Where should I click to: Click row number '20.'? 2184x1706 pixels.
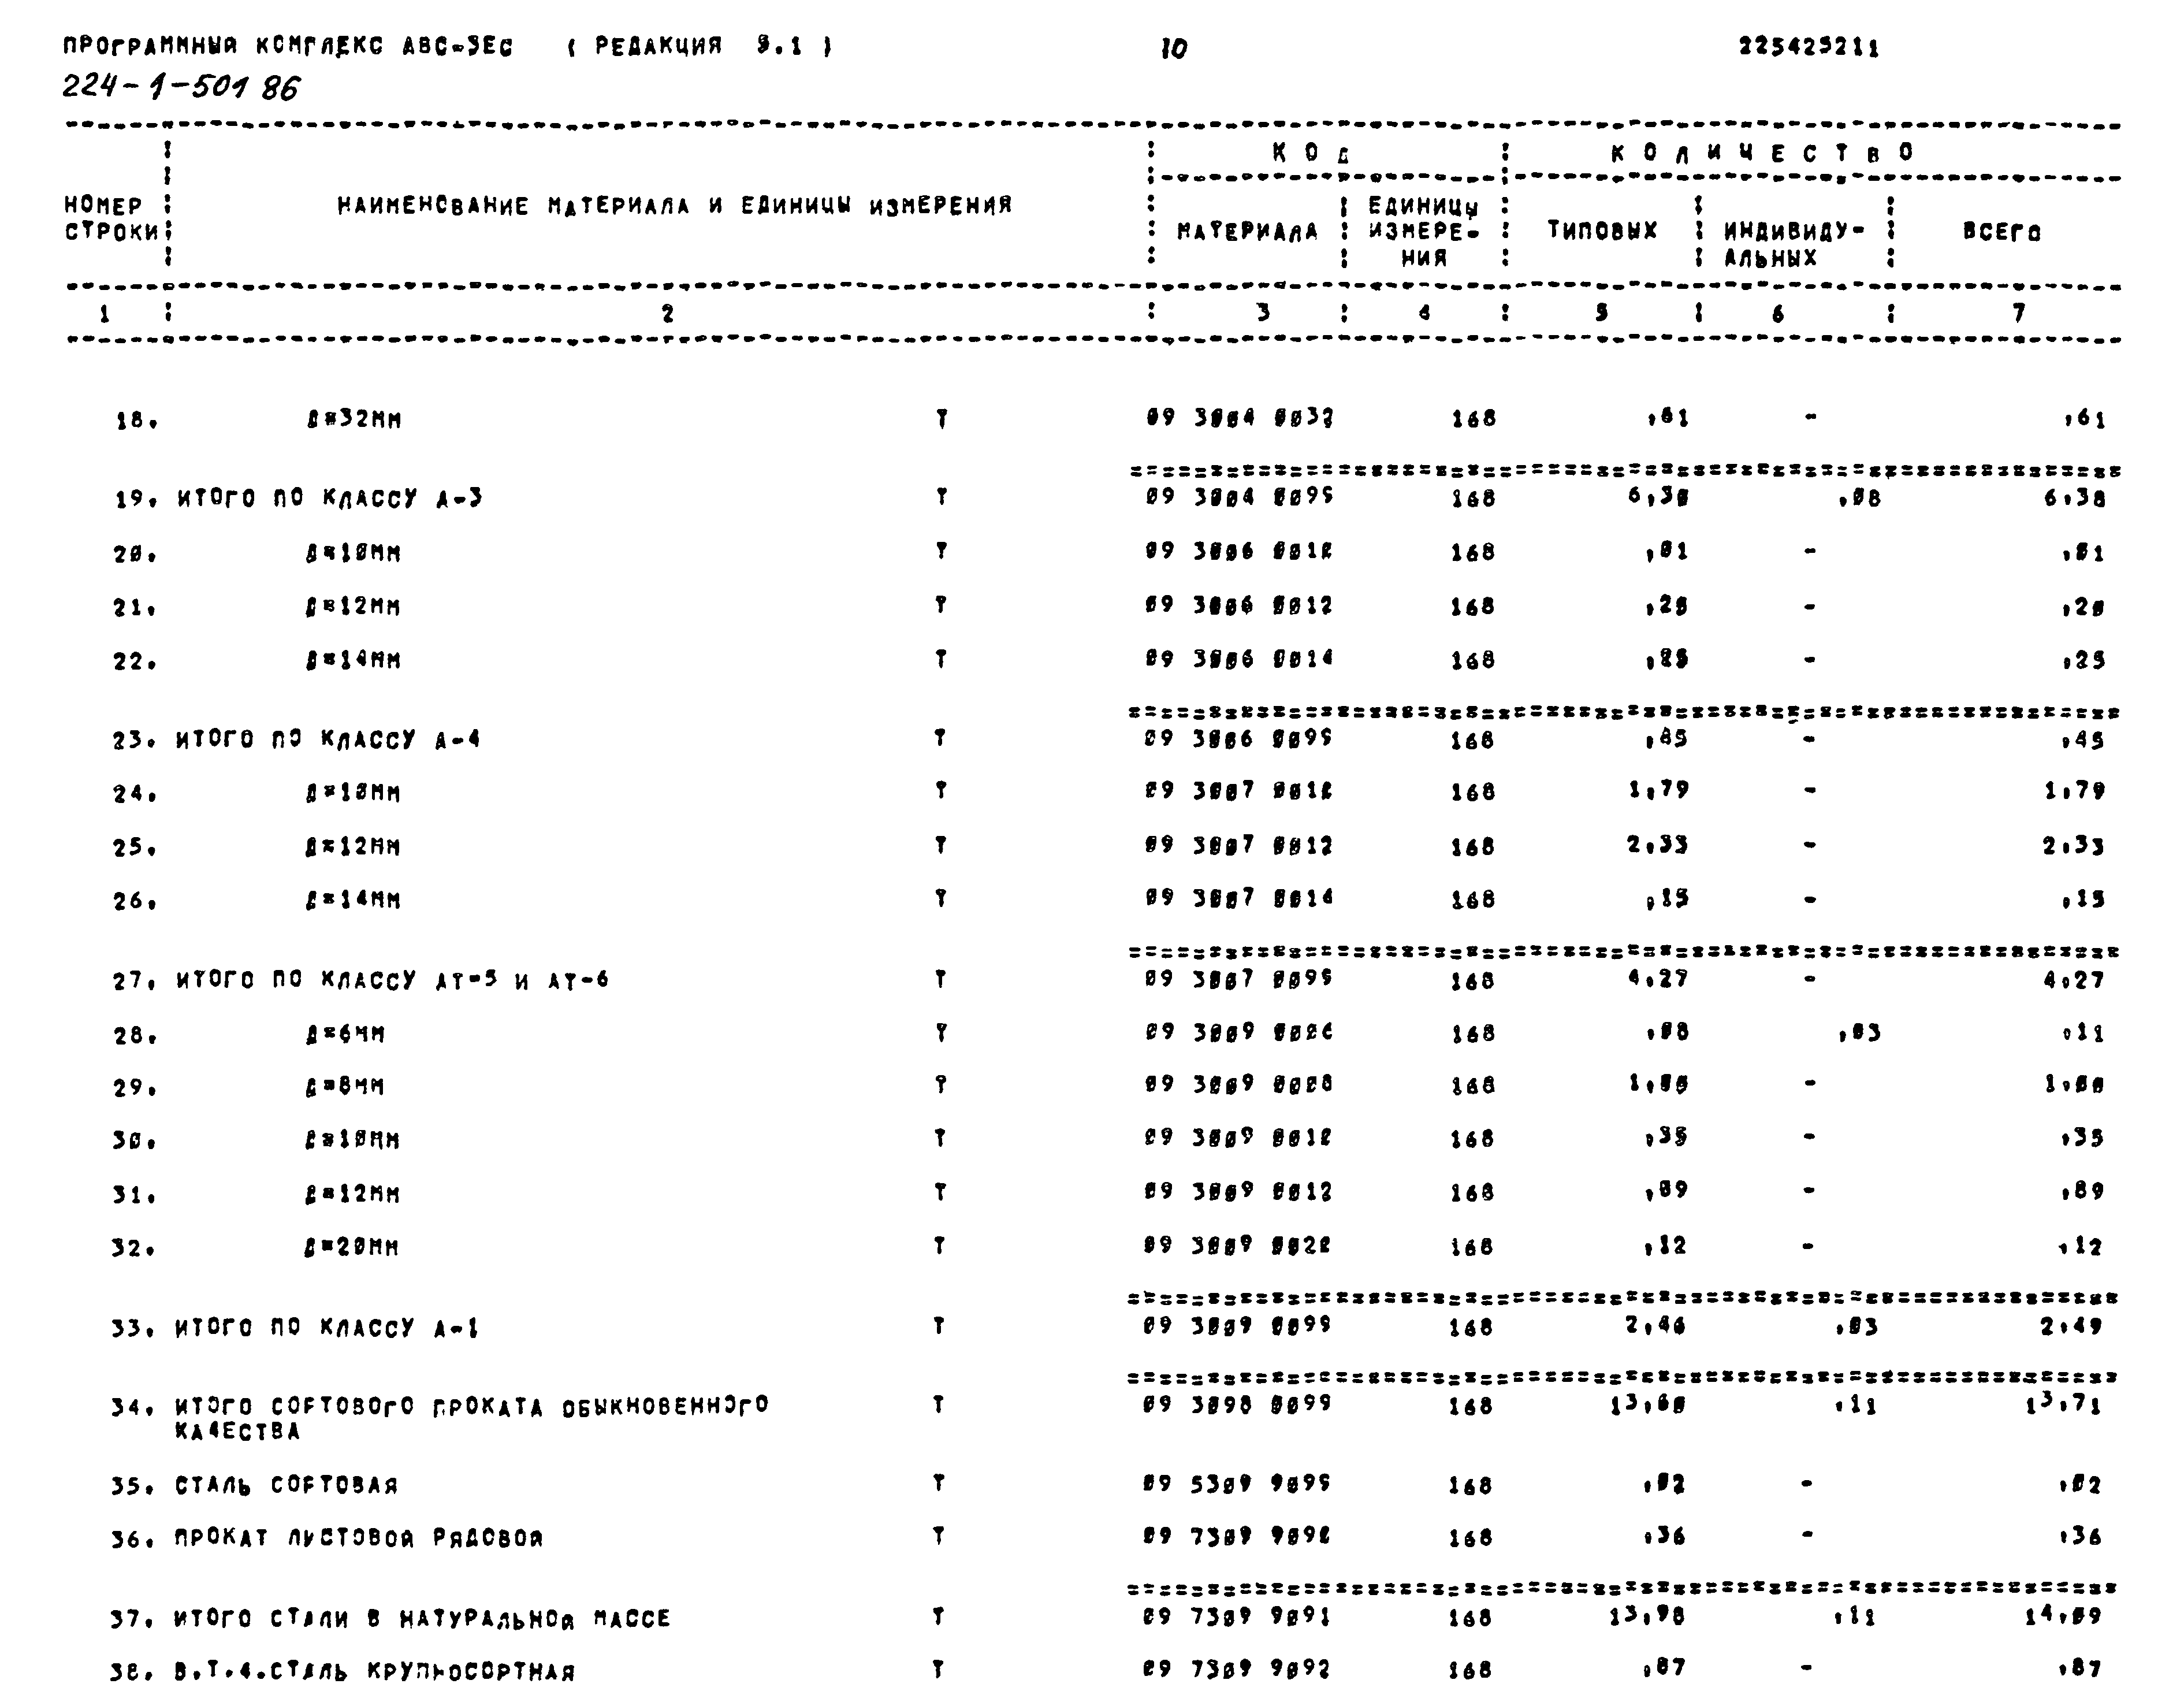pyautogui.click(x=135, y=553)
